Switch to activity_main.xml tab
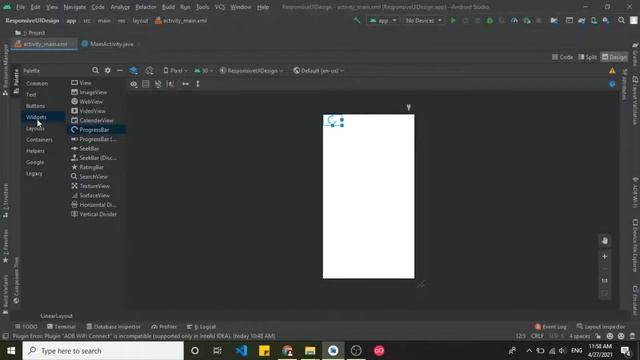The width and height of the screenshot is (640, 360). pyautogui.click(x=44, y=44)
